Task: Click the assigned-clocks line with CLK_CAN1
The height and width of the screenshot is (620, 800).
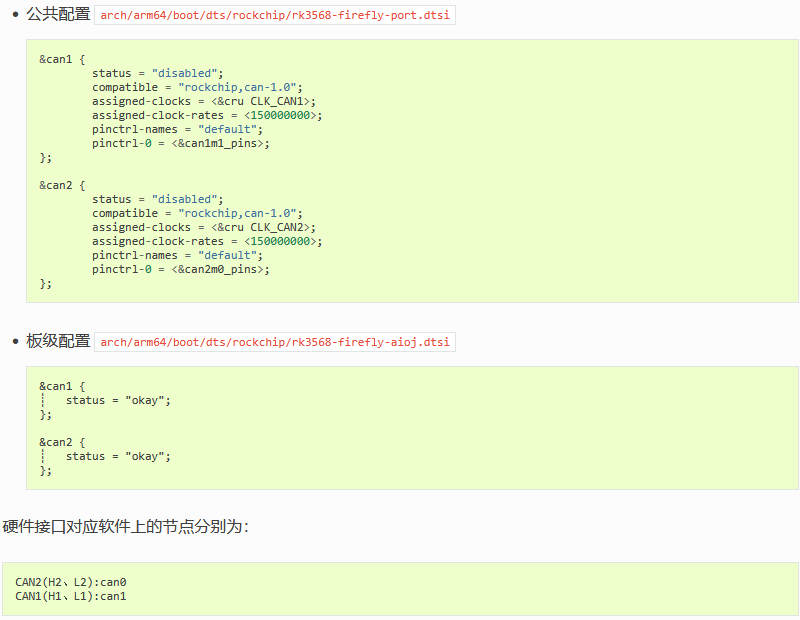Action: (x=204, y=101)
